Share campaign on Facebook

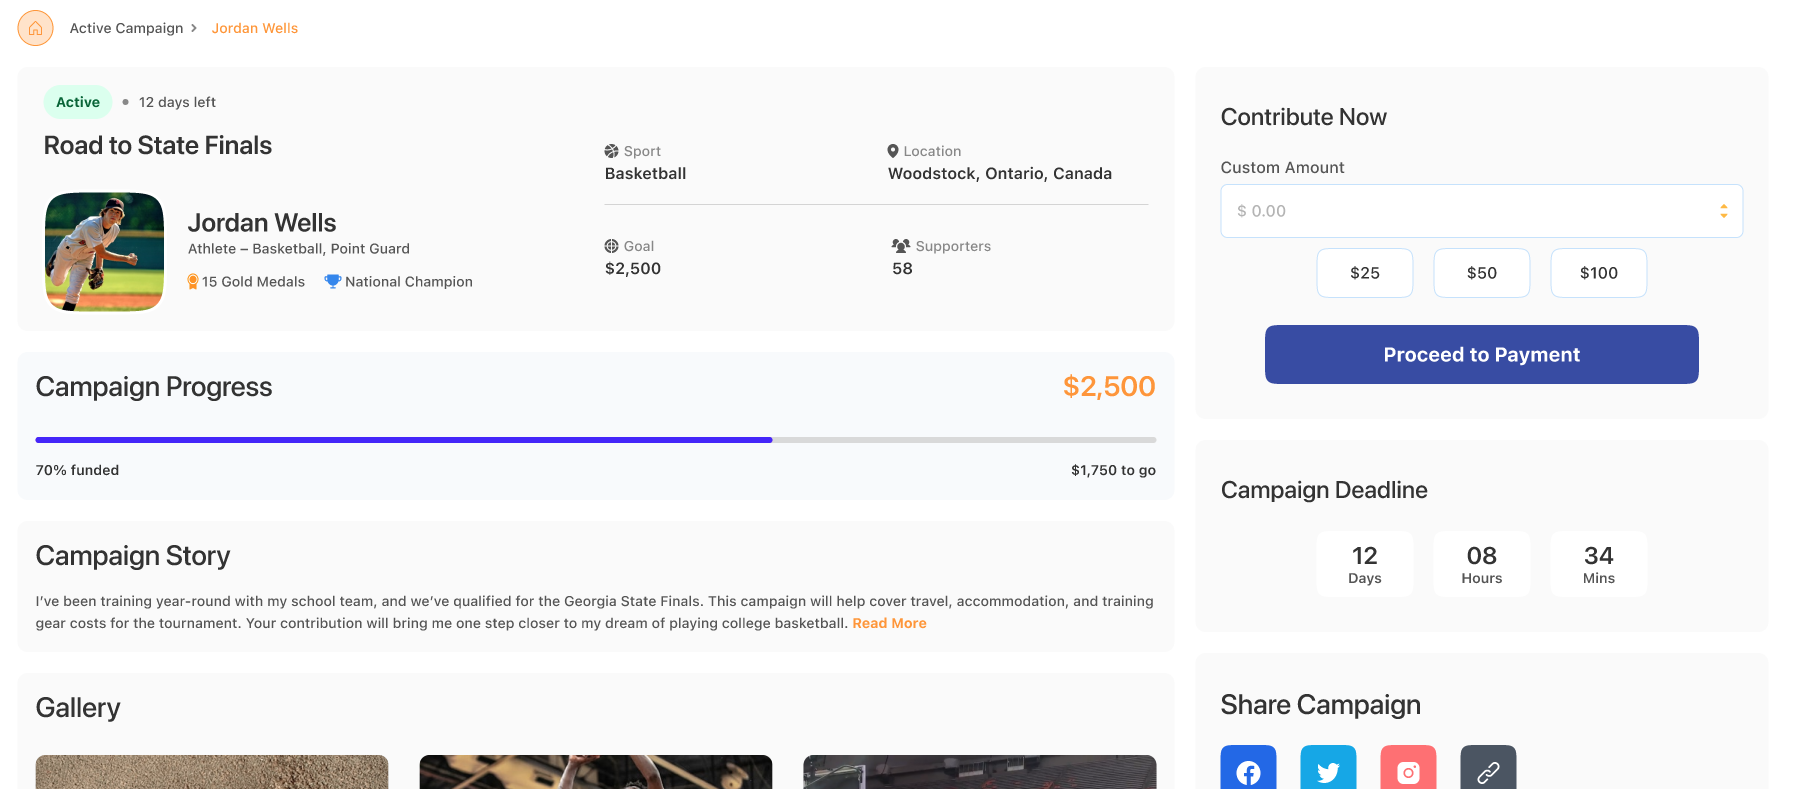tap(1248, 771)
